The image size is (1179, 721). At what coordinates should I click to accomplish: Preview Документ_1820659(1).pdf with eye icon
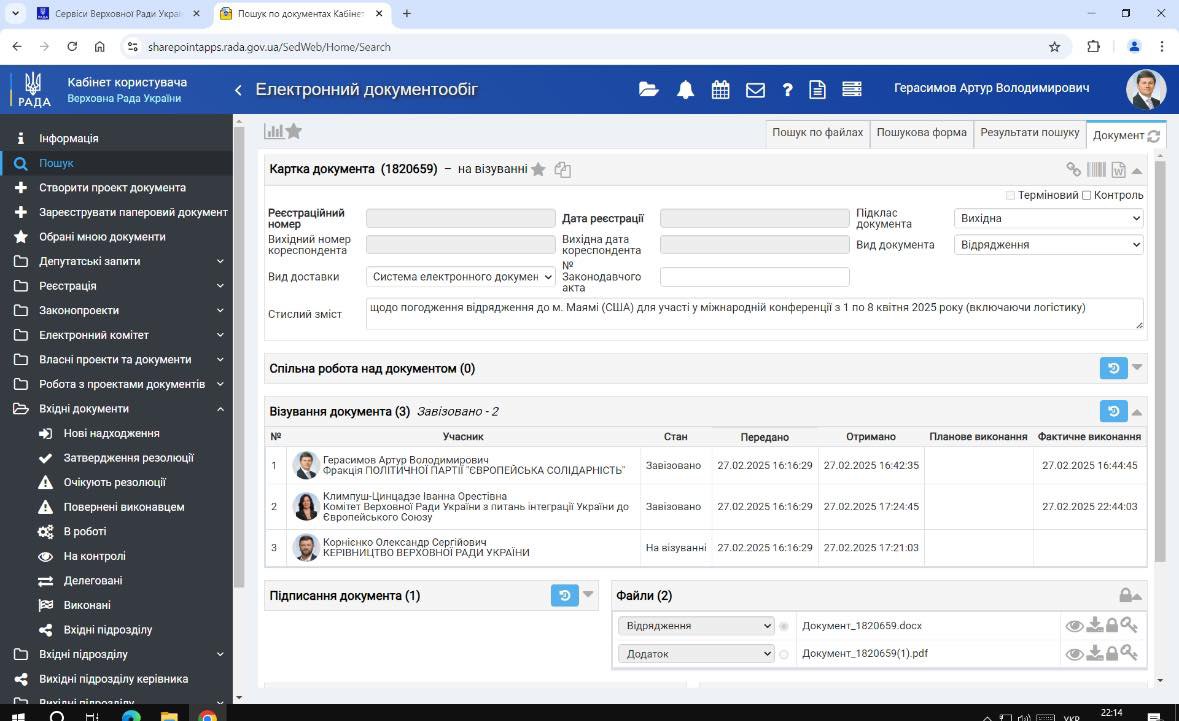pyautogui.click(x=1074, y=654)
